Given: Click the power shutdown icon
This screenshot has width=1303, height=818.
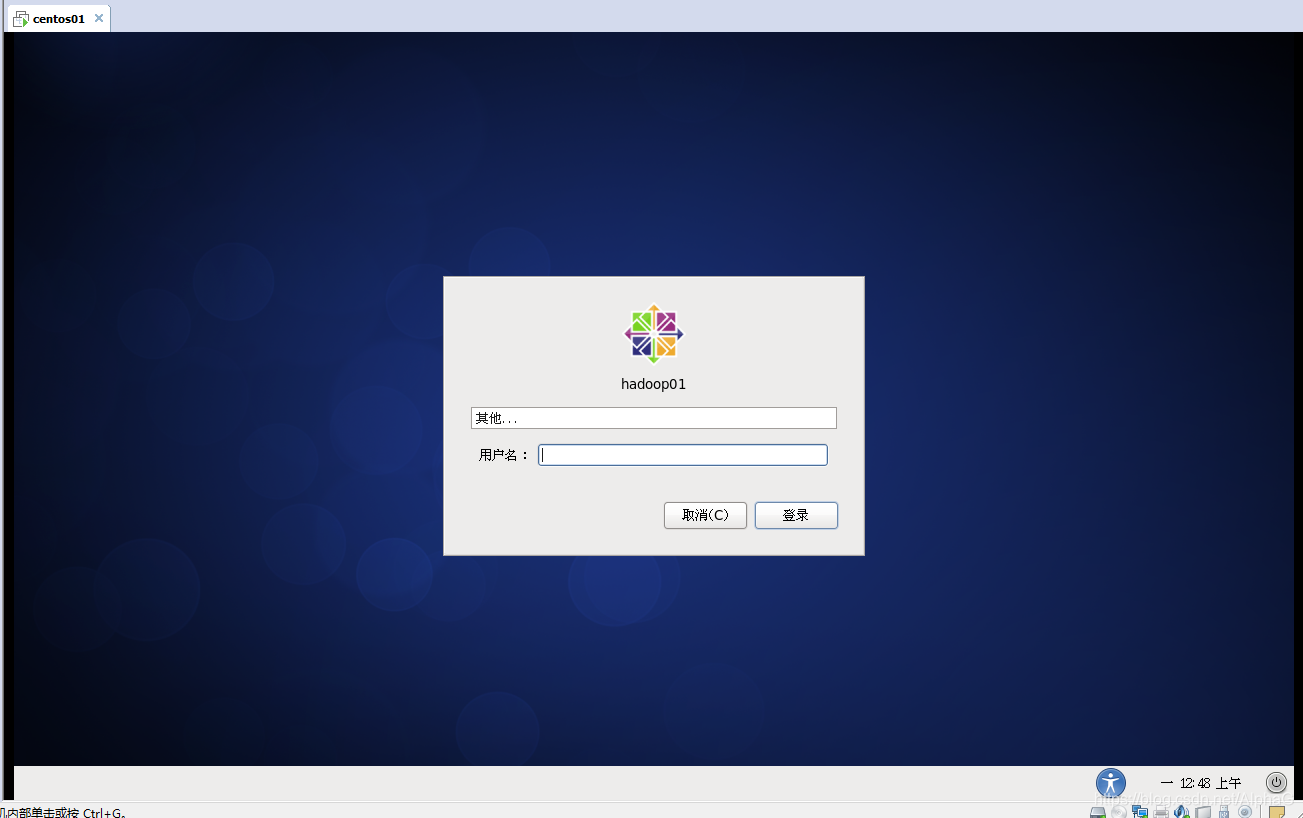Looking at the screenshot, I should (1276, 782).
